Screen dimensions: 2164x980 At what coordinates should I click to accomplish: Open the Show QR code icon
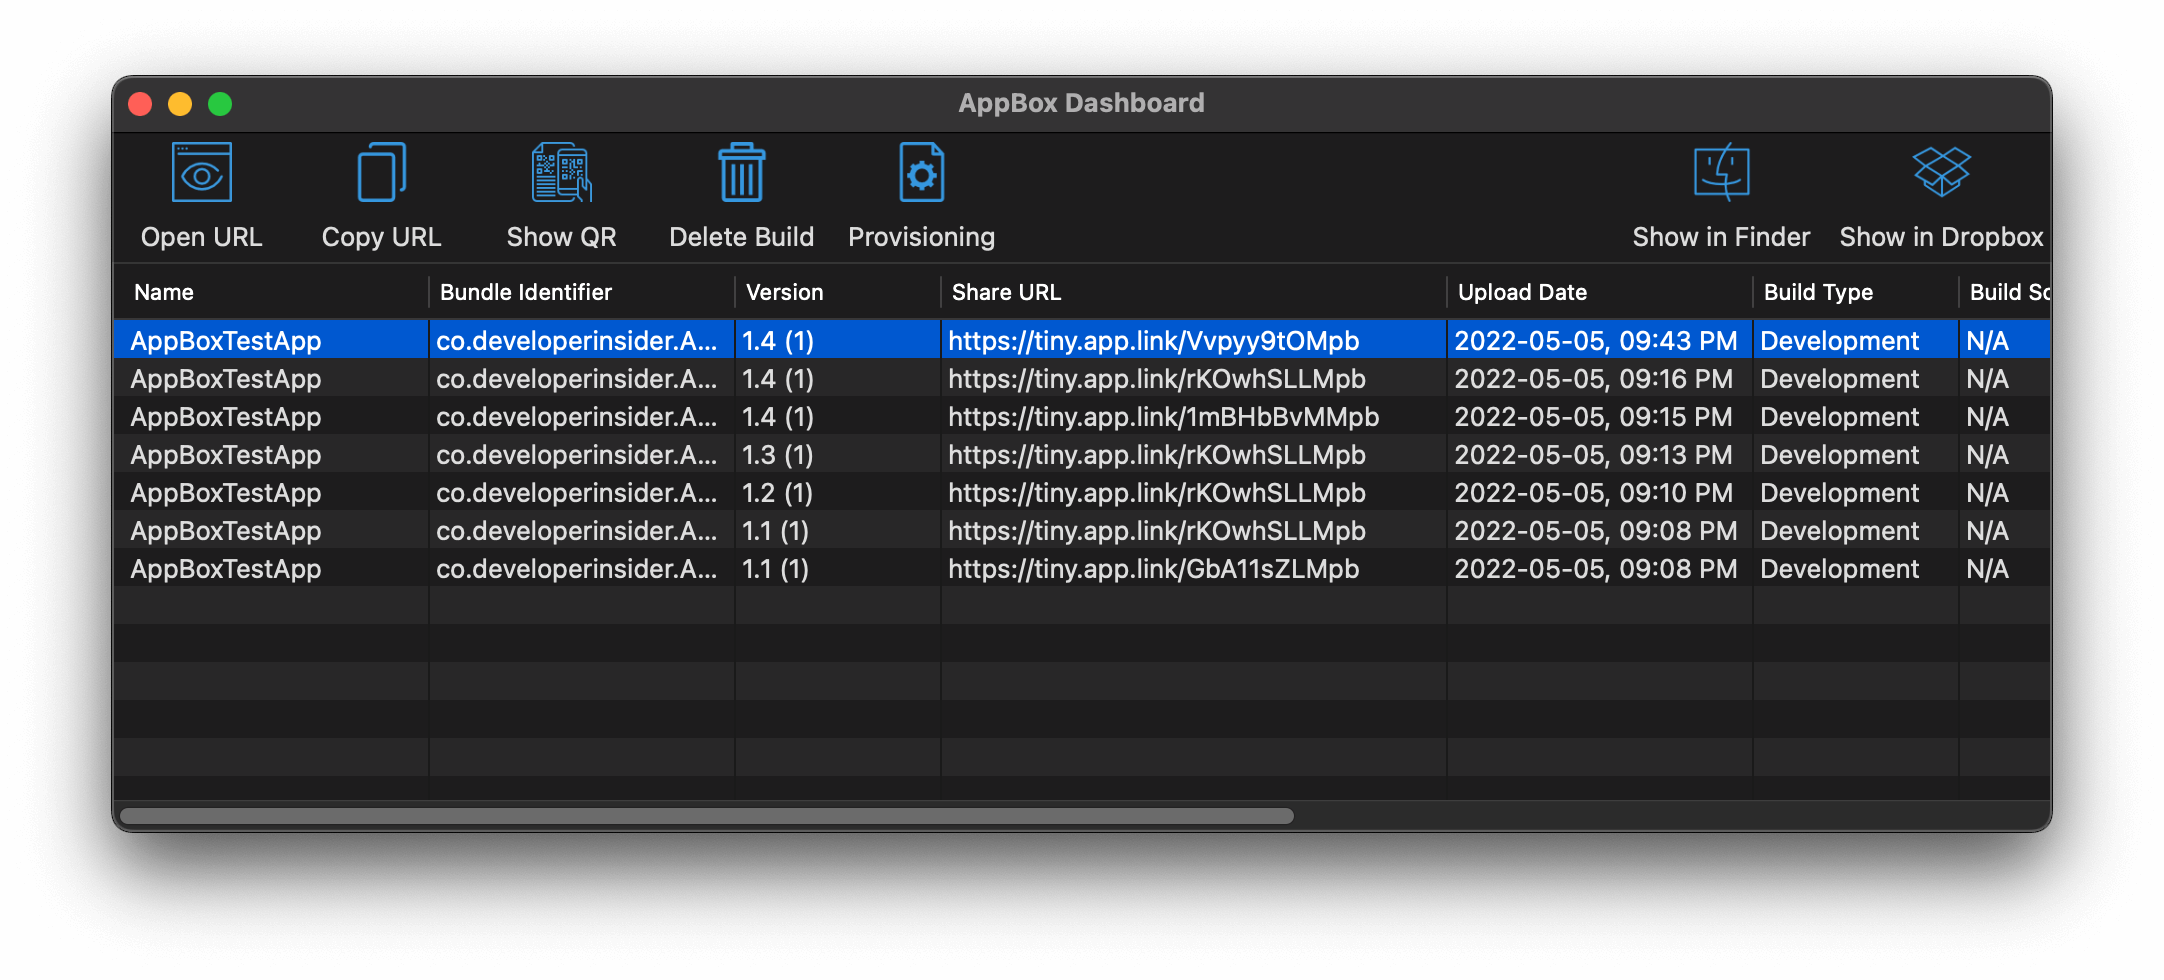561,174
